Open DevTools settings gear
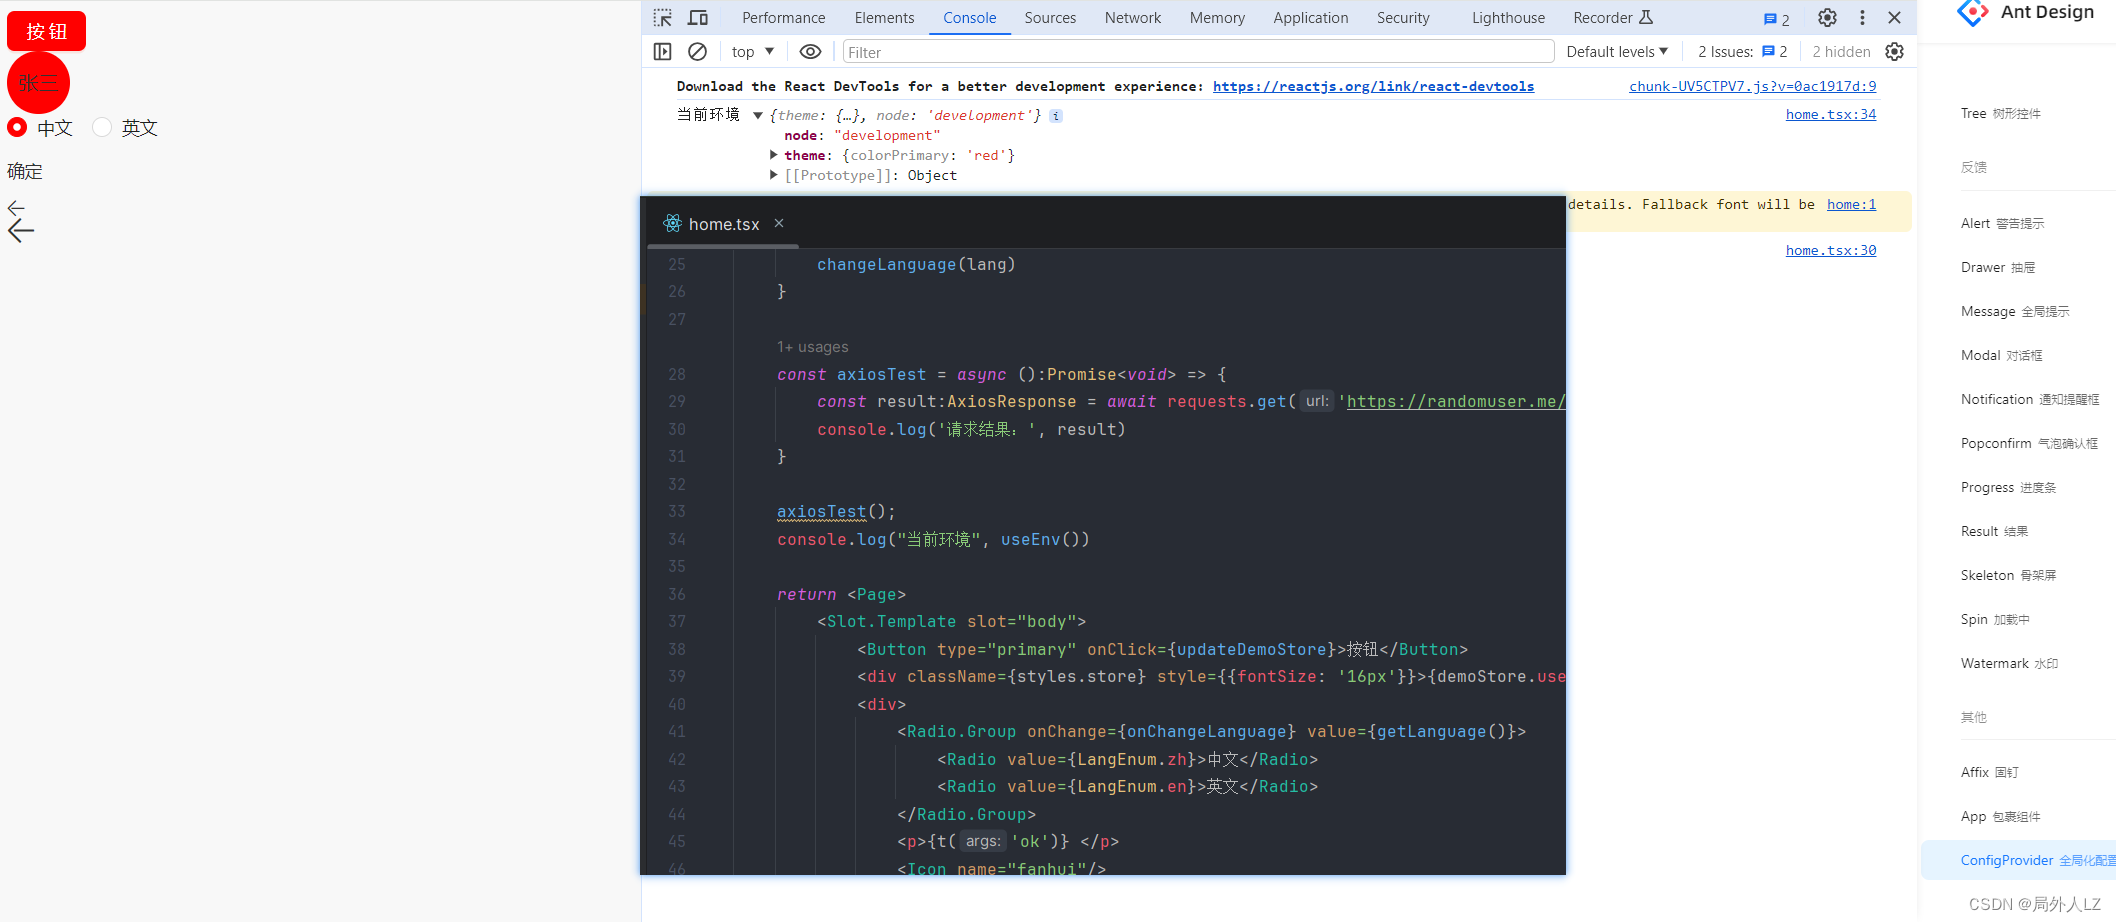Viewport: 2116px width, 922px height. (x=1827, y=18)
